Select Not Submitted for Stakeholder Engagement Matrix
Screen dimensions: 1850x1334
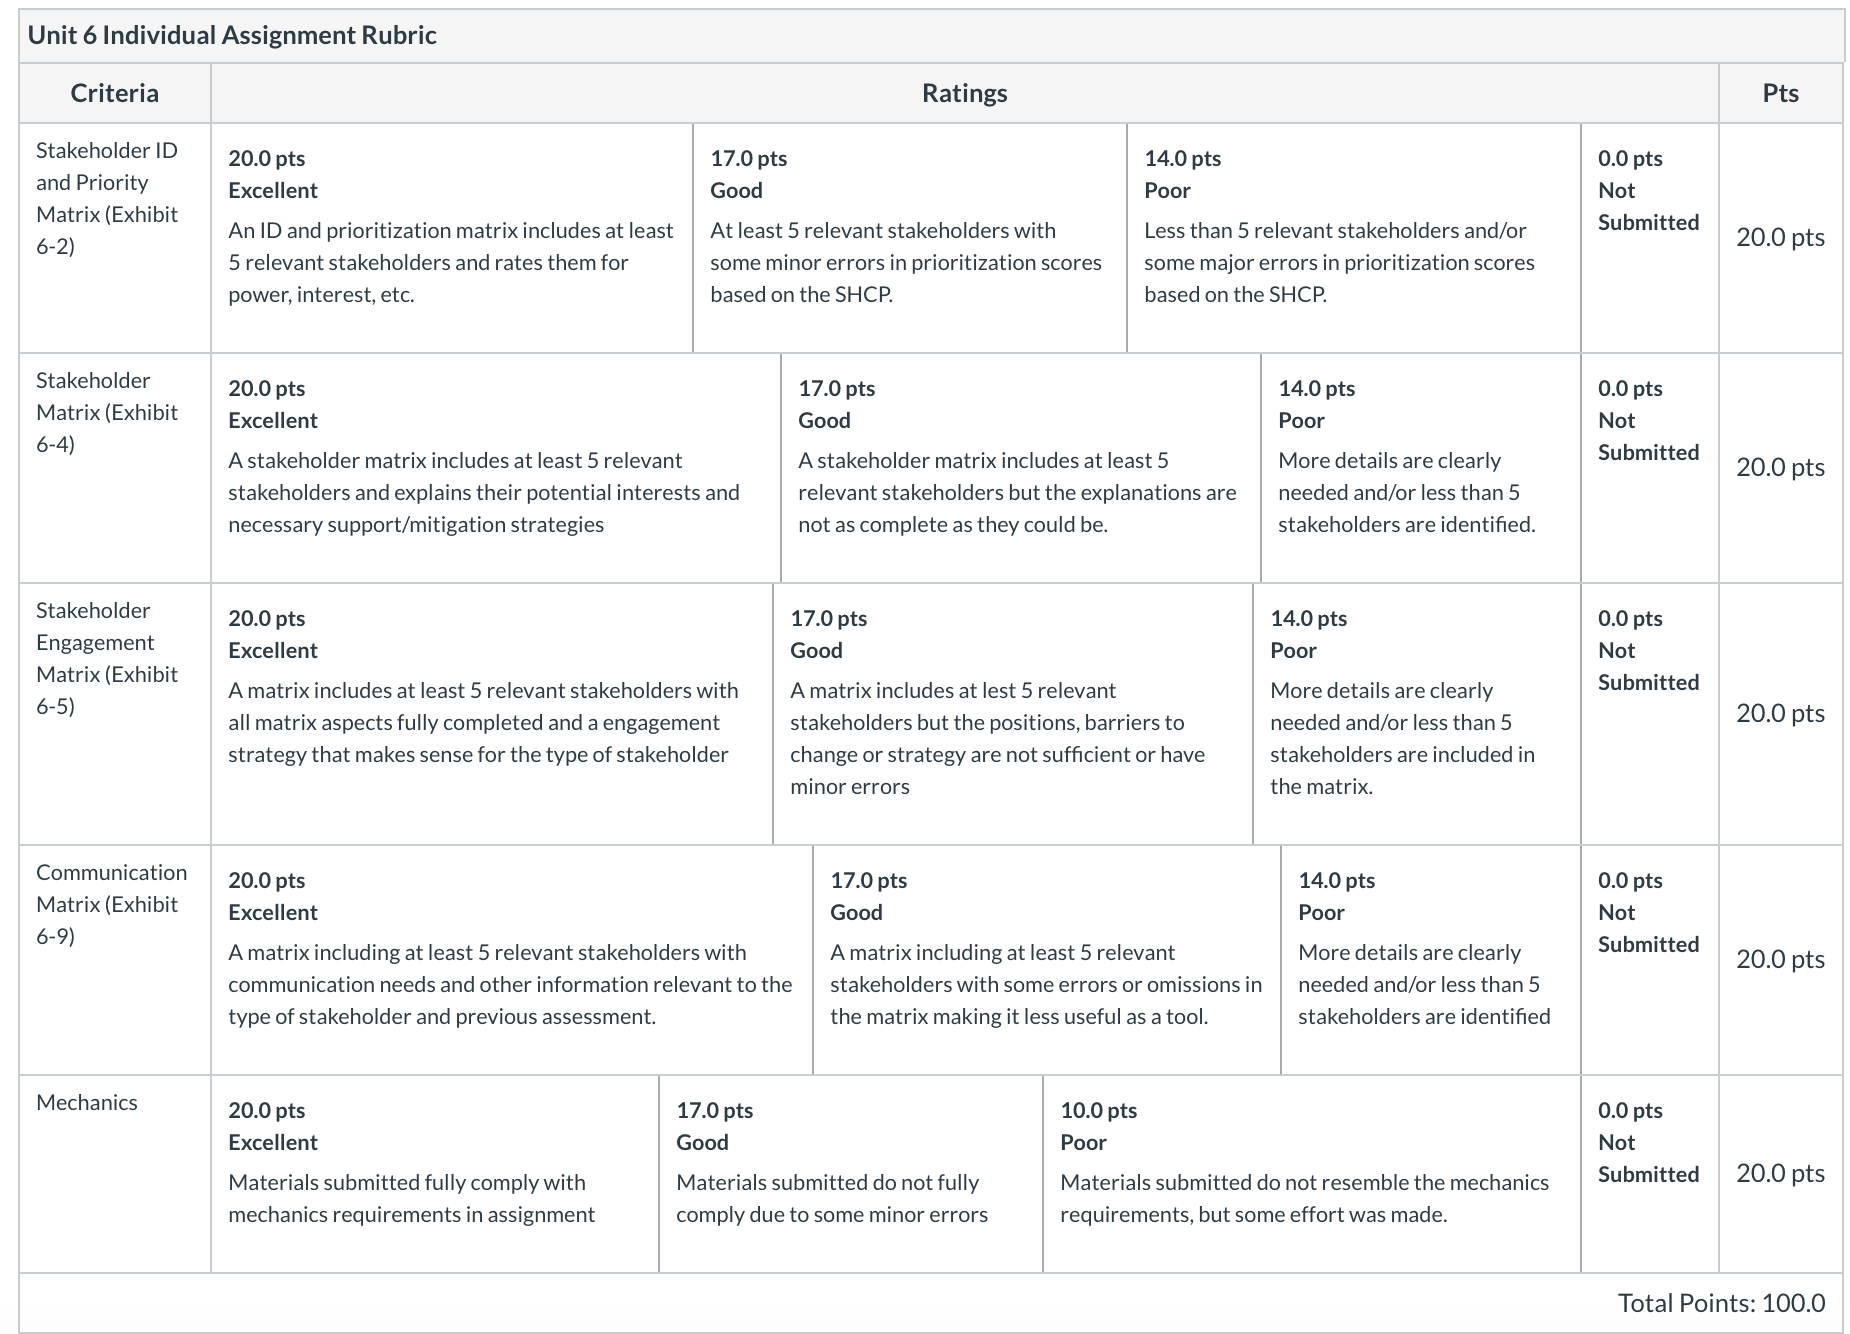click(1650, 714)
